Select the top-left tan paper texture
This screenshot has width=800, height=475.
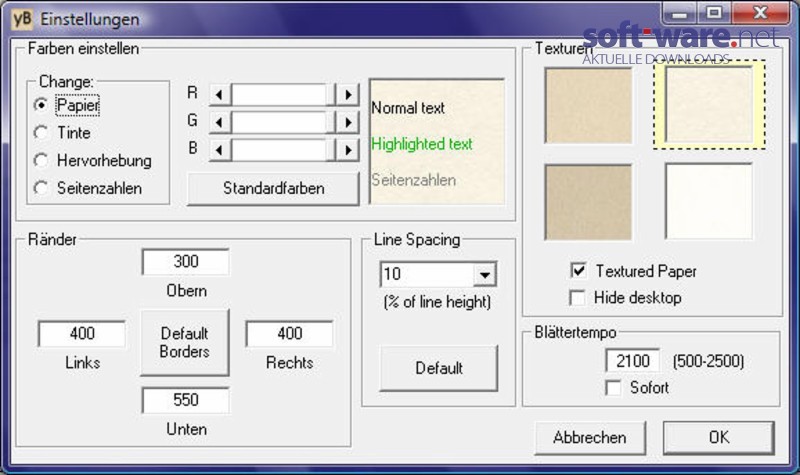588,106
